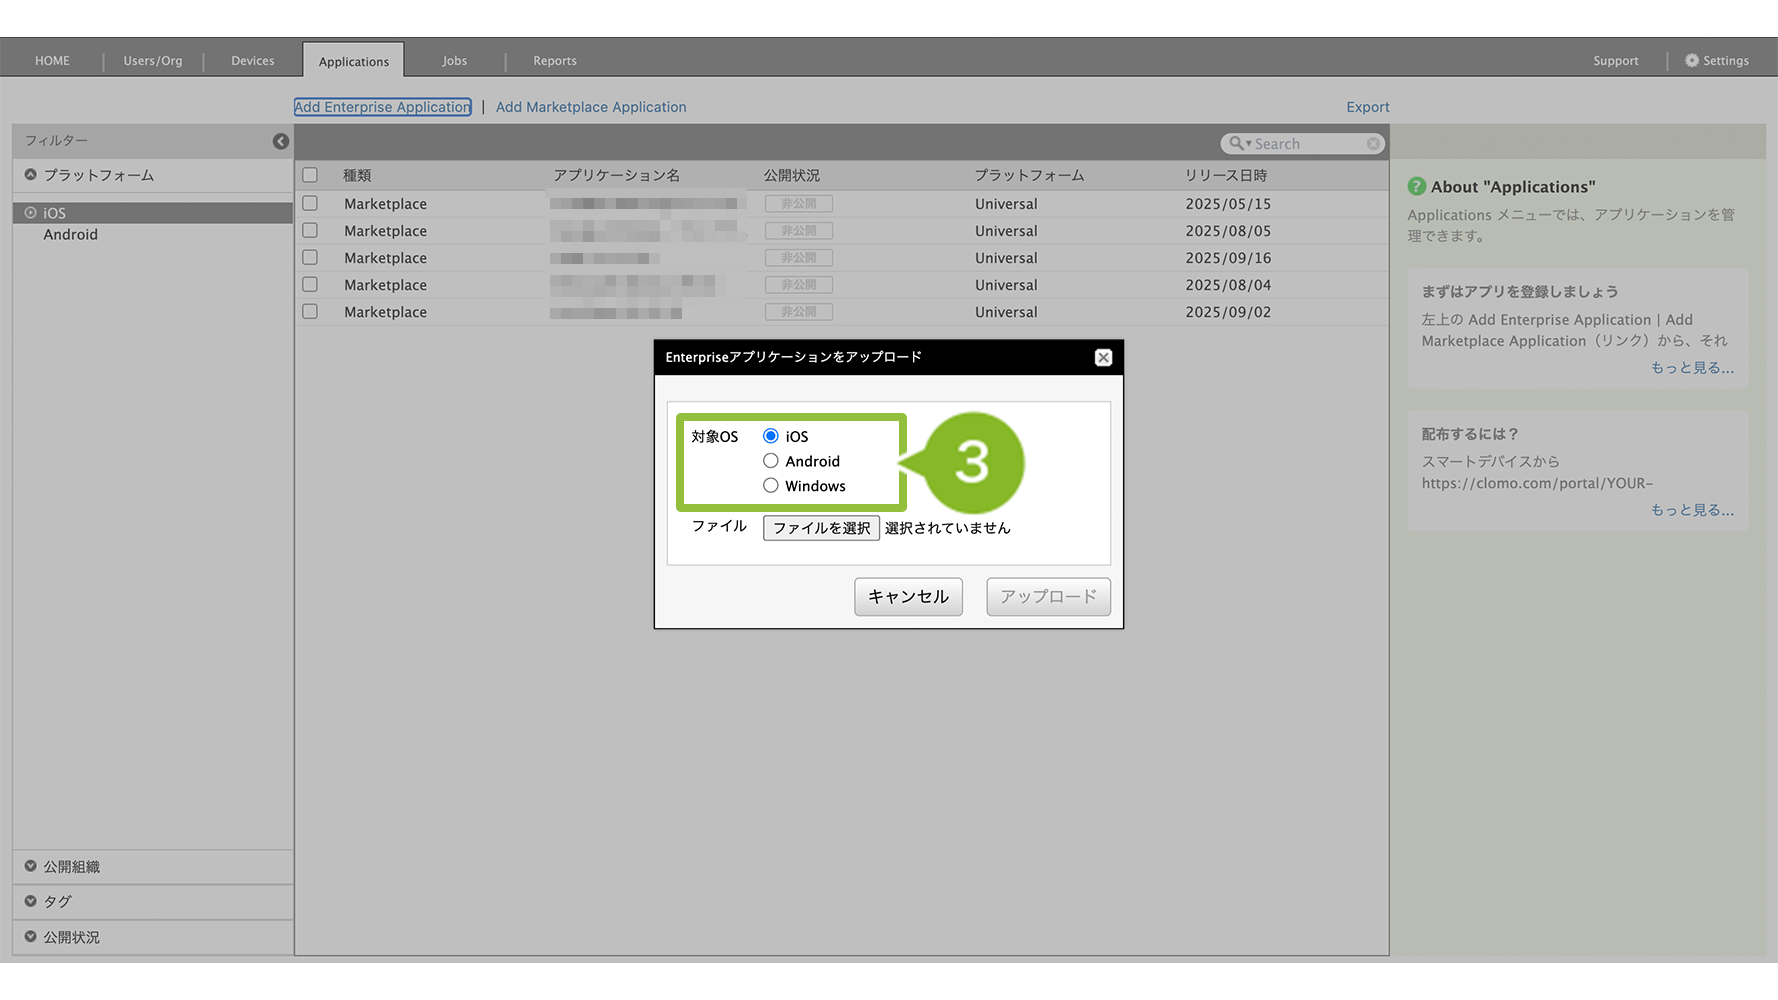Switch to the Reports tab
Screen dimensions: 1778x1000
point(554,61)
